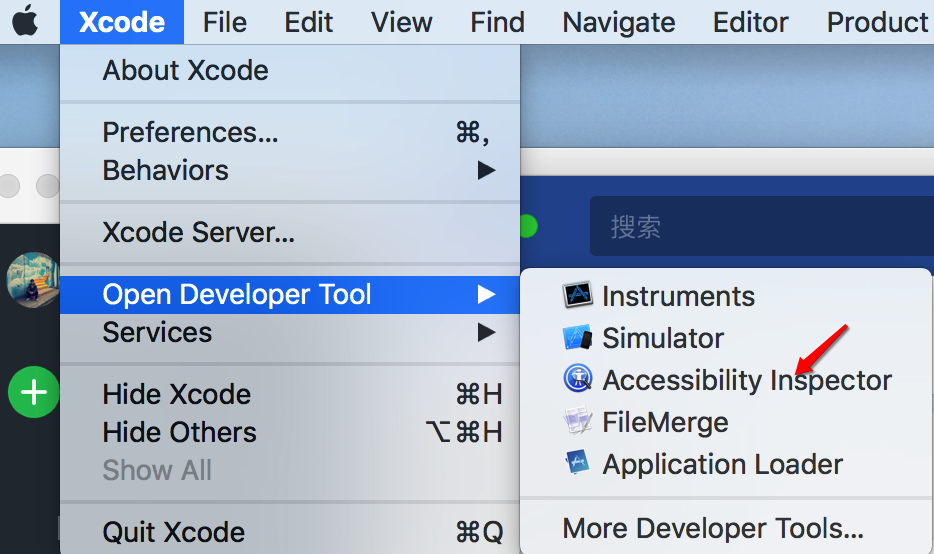Click the 搜索 search field
This screenshot has width=934, height=554.
point(762,226)
